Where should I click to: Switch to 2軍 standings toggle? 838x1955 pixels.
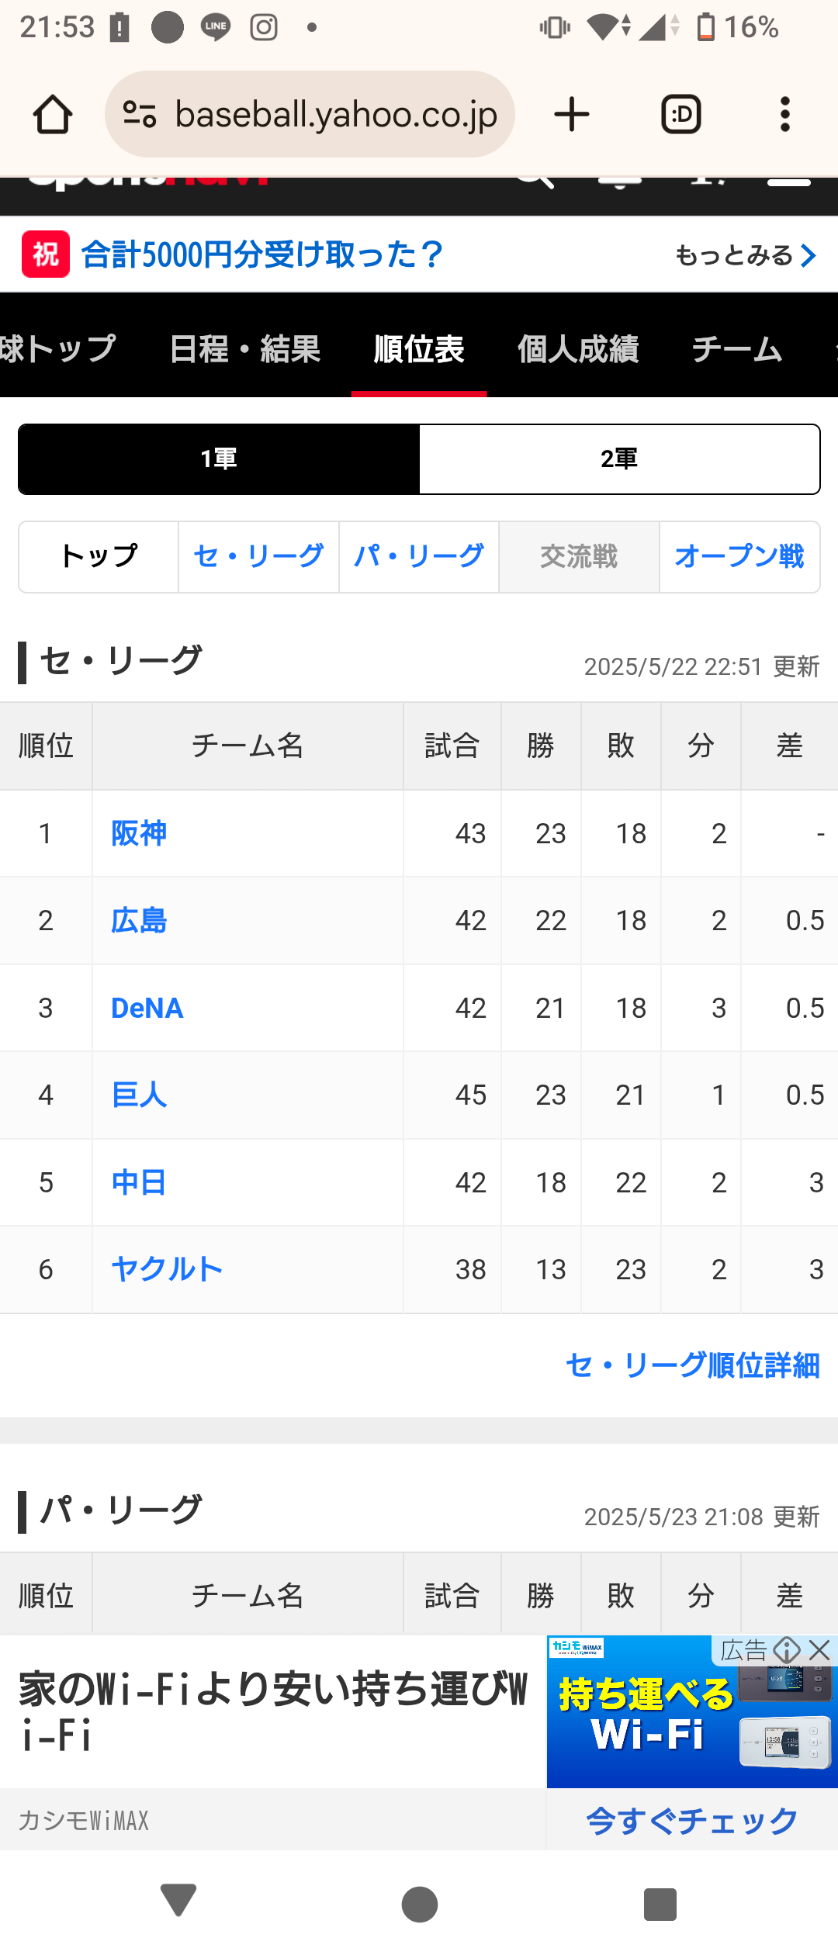(619, 459)
